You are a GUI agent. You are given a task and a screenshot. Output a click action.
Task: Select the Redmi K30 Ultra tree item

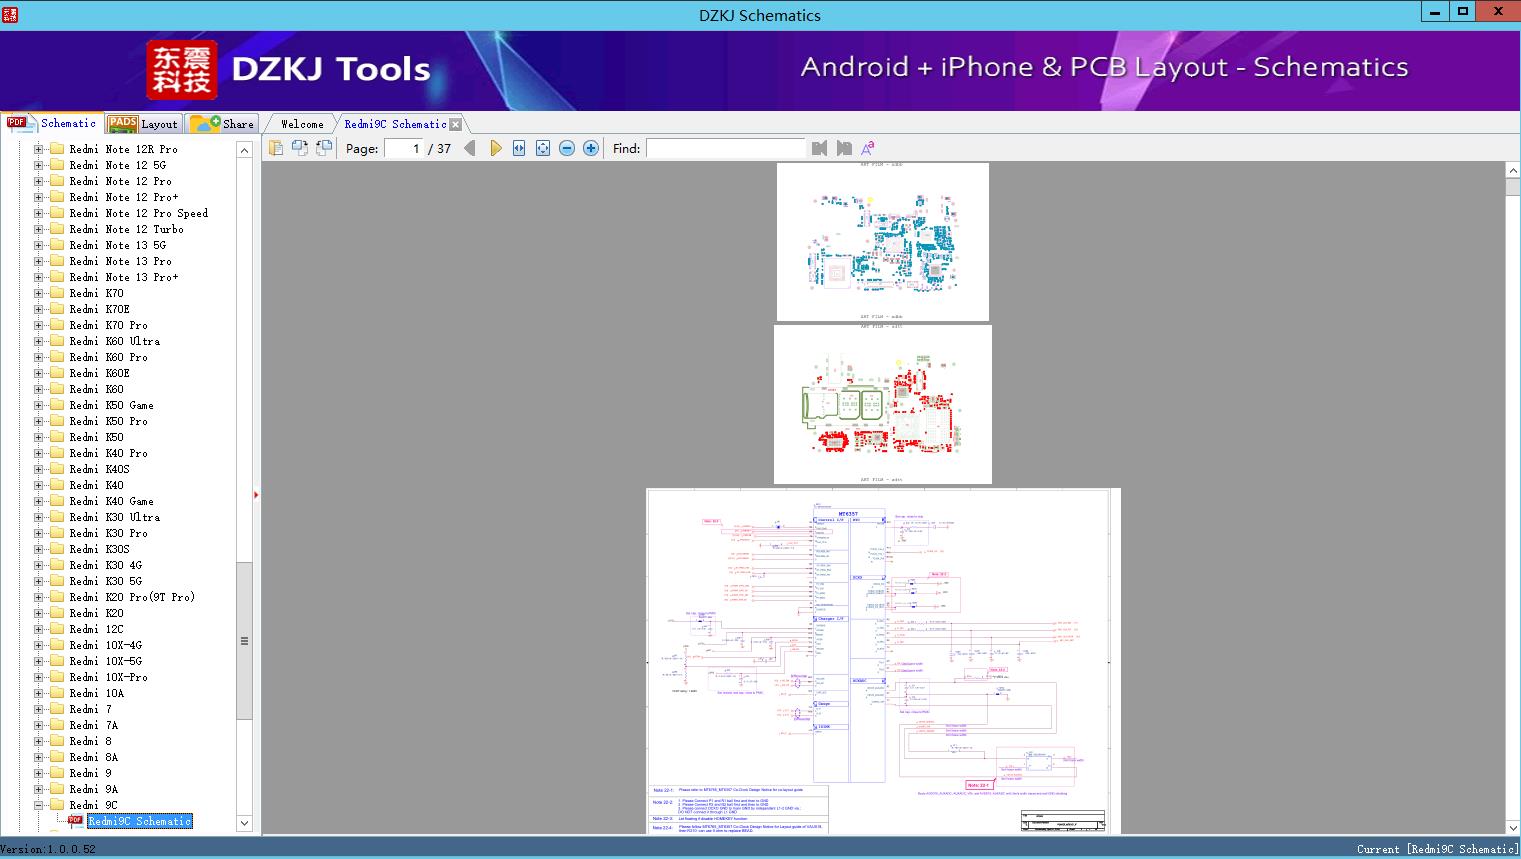point(114,517)
